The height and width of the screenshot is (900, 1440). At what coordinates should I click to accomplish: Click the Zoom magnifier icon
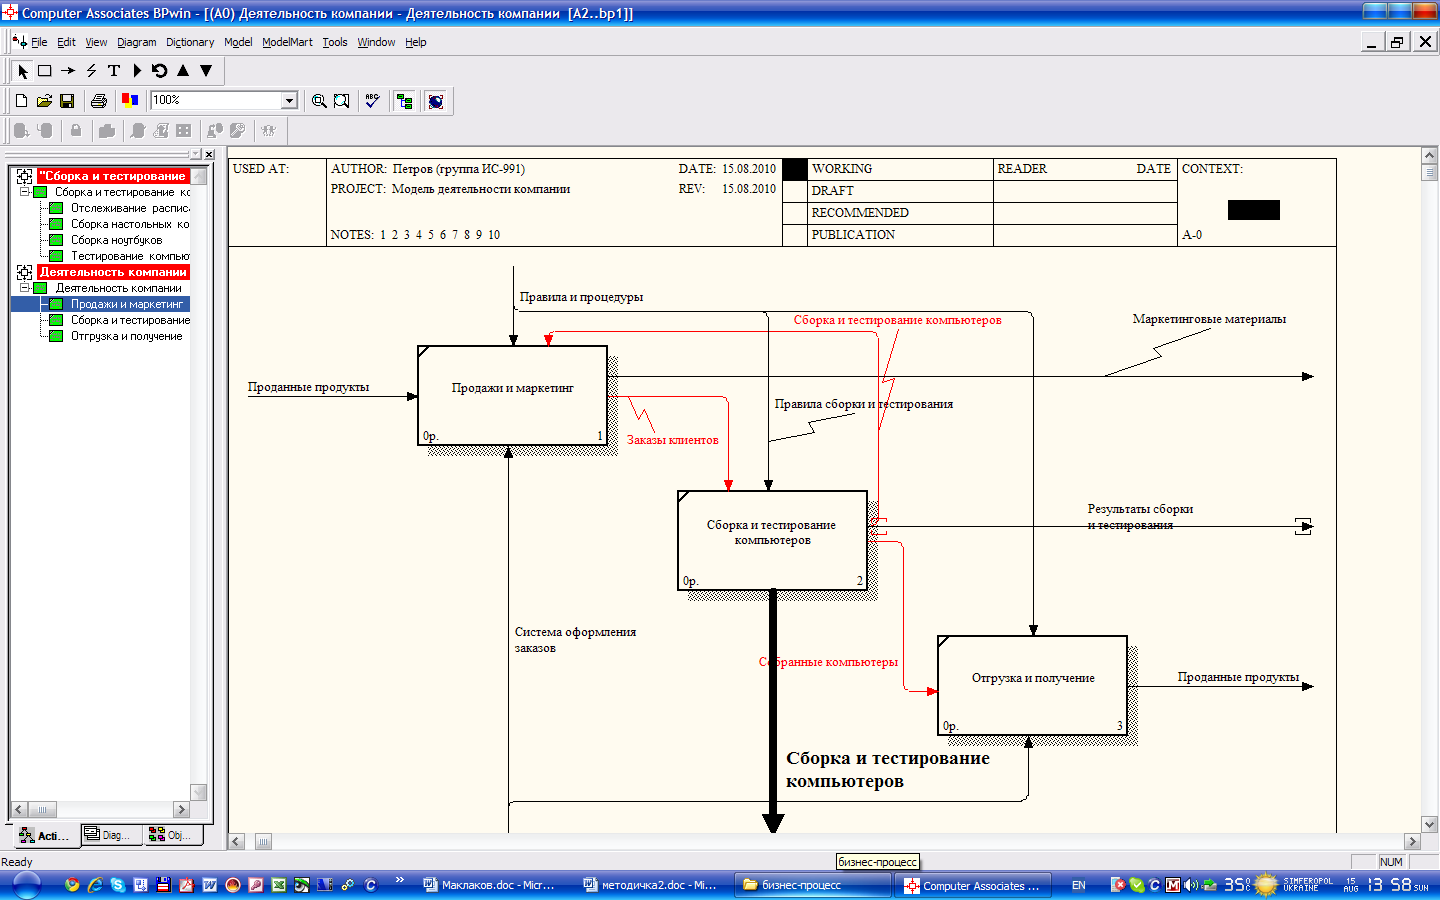click(319, 100)
